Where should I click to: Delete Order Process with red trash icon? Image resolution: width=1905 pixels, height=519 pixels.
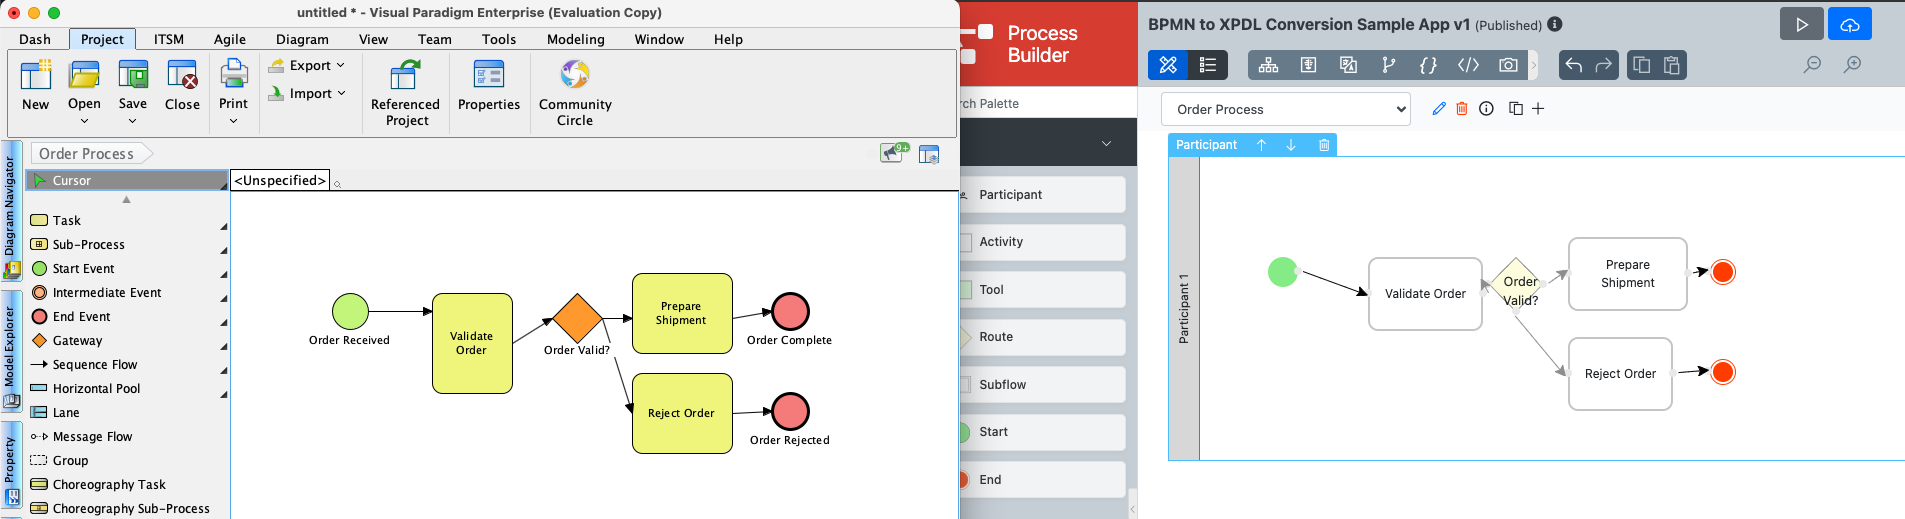[1462, 108]
